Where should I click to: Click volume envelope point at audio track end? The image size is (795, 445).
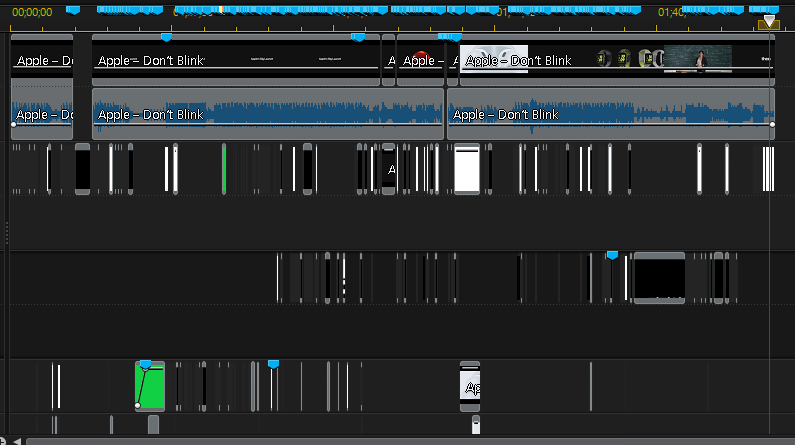coord(772,124)
